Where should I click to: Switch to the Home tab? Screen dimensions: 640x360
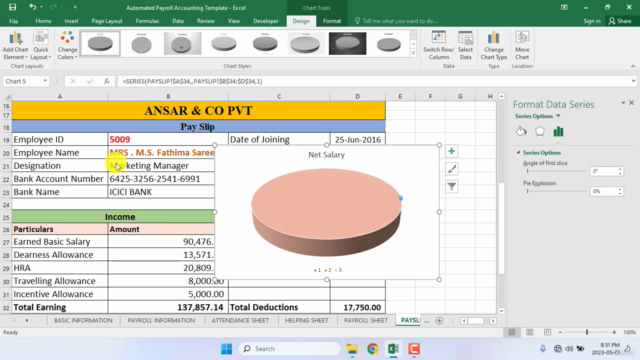pos(43,21)
